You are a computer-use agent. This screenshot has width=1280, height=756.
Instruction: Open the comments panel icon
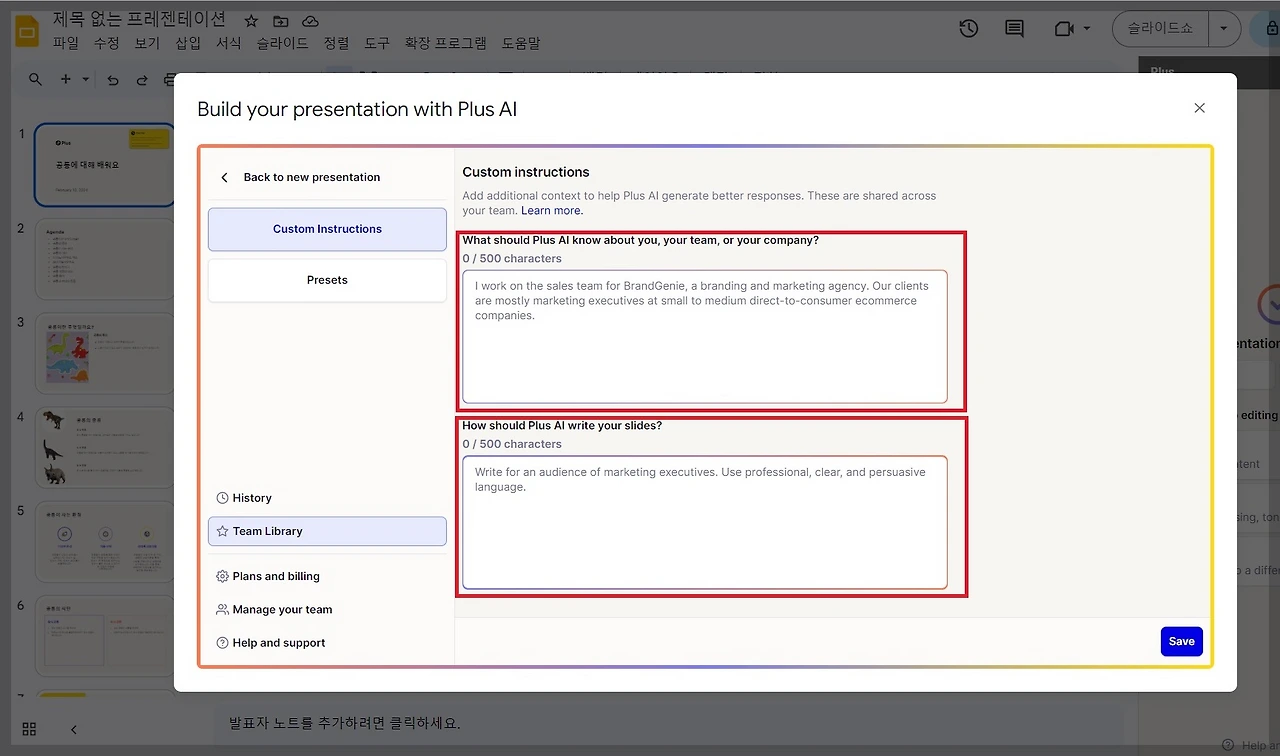[1014, 29]
